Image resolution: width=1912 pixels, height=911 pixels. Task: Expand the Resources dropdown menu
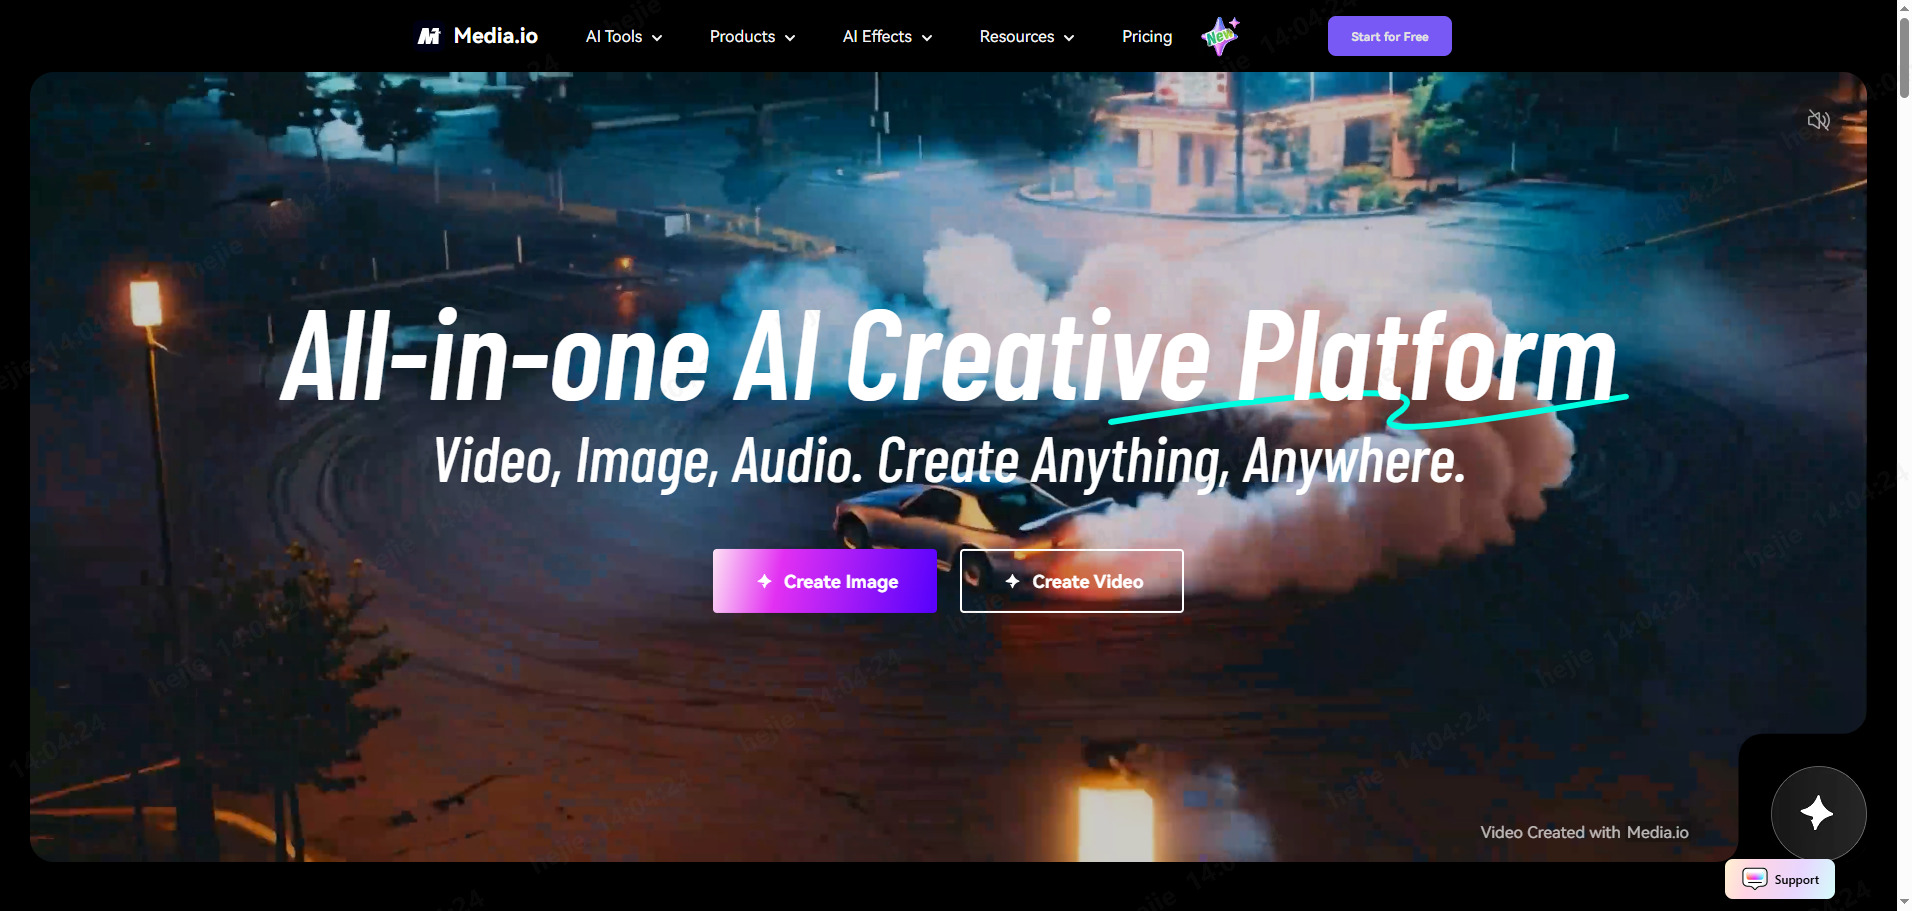[1027, 37]
